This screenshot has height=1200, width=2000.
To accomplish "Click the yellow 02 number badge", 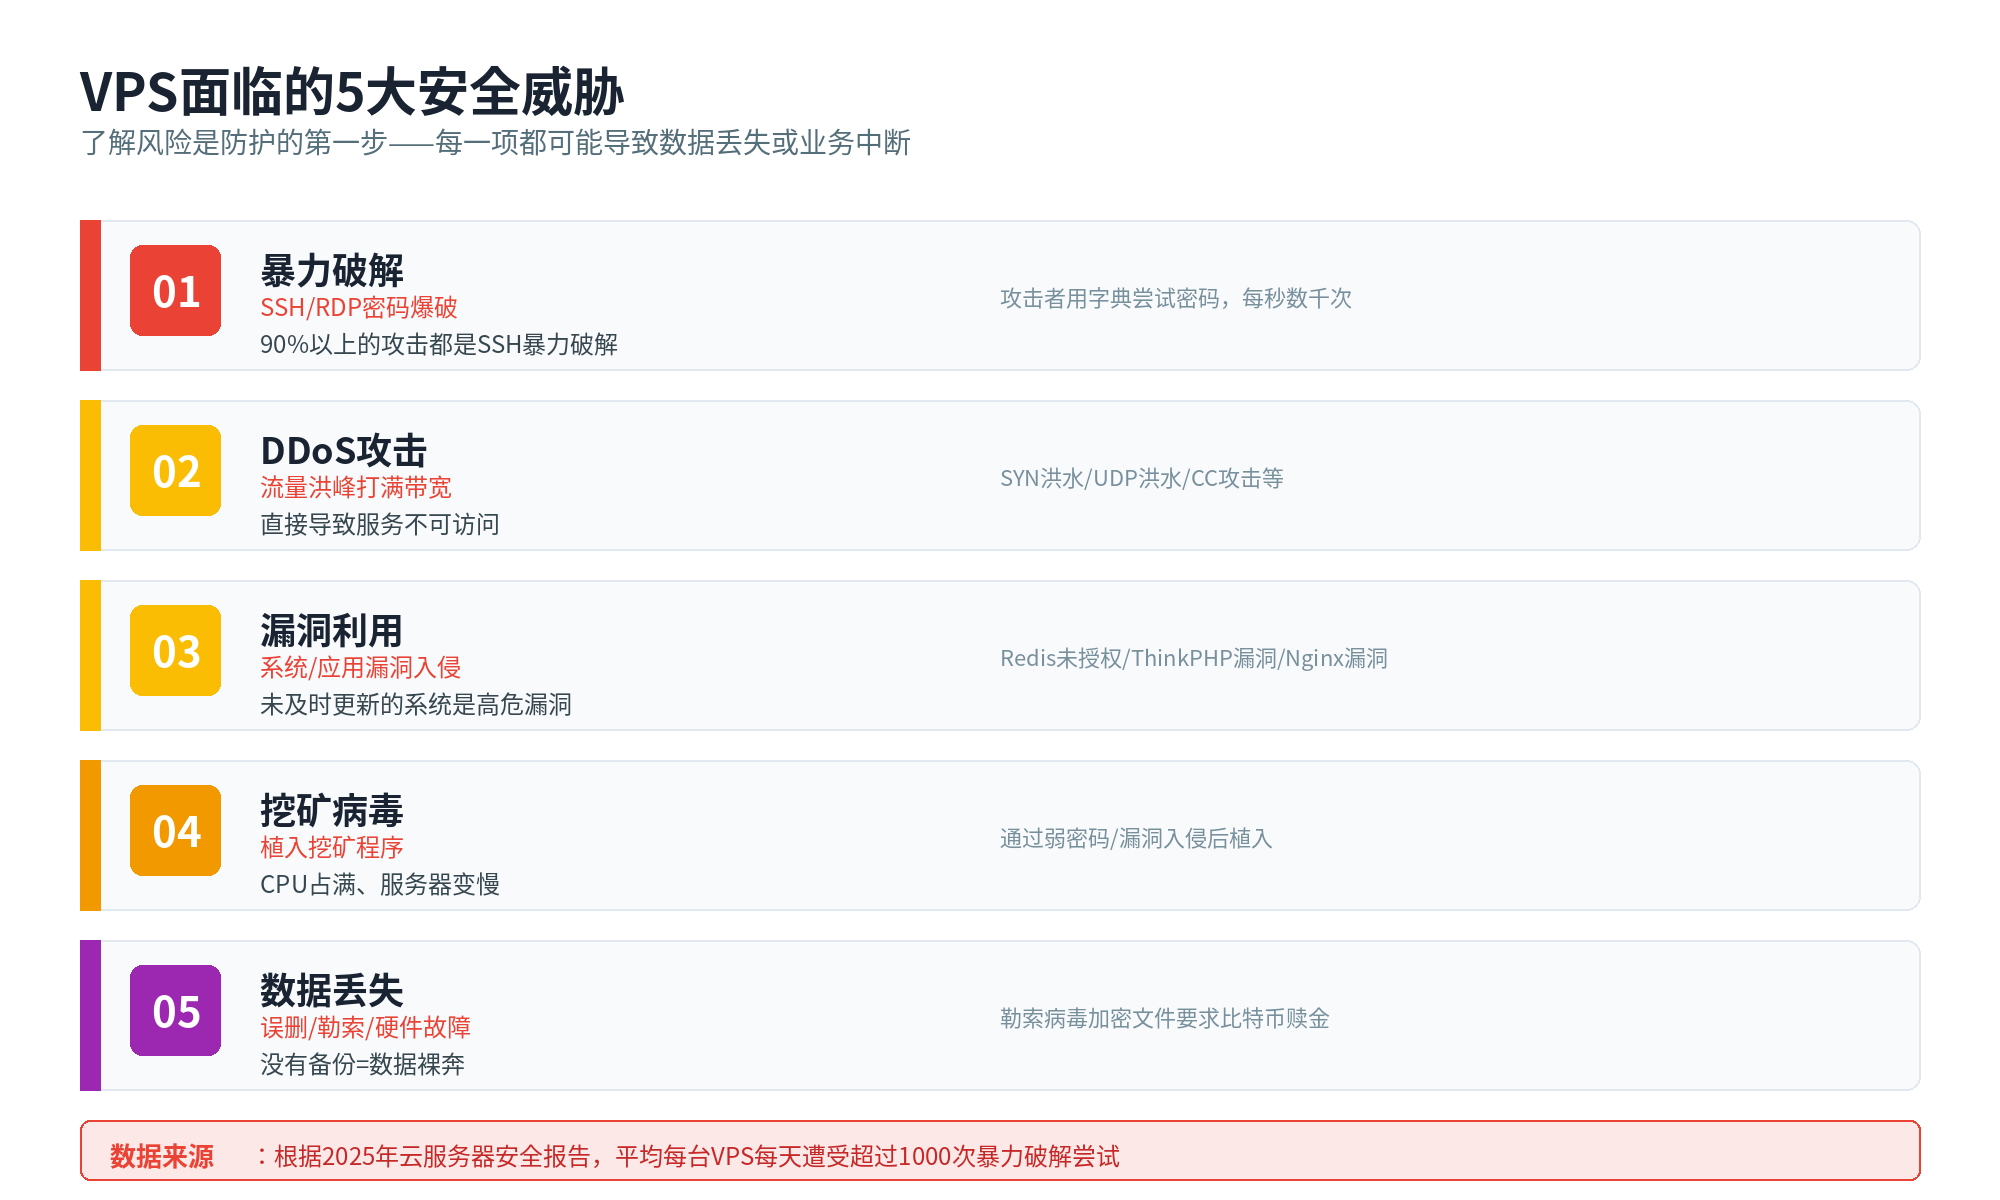I will [175, 470].
